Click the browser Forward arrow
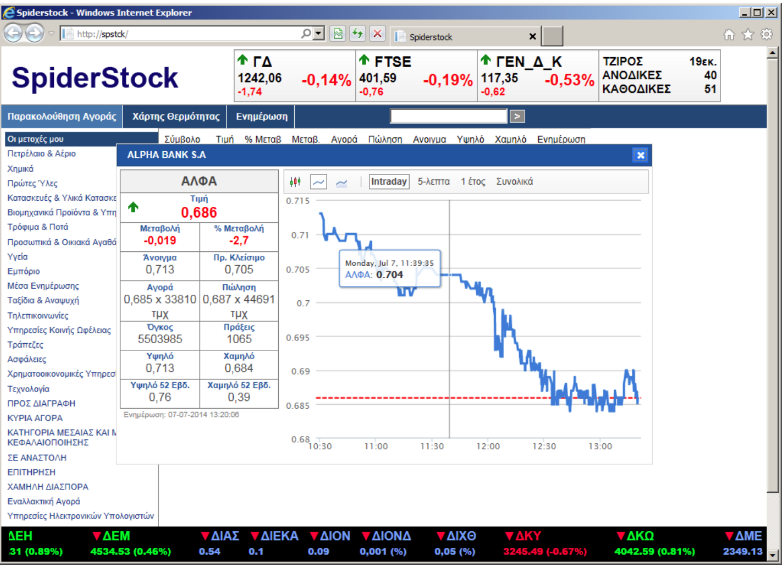 (34, 33)
